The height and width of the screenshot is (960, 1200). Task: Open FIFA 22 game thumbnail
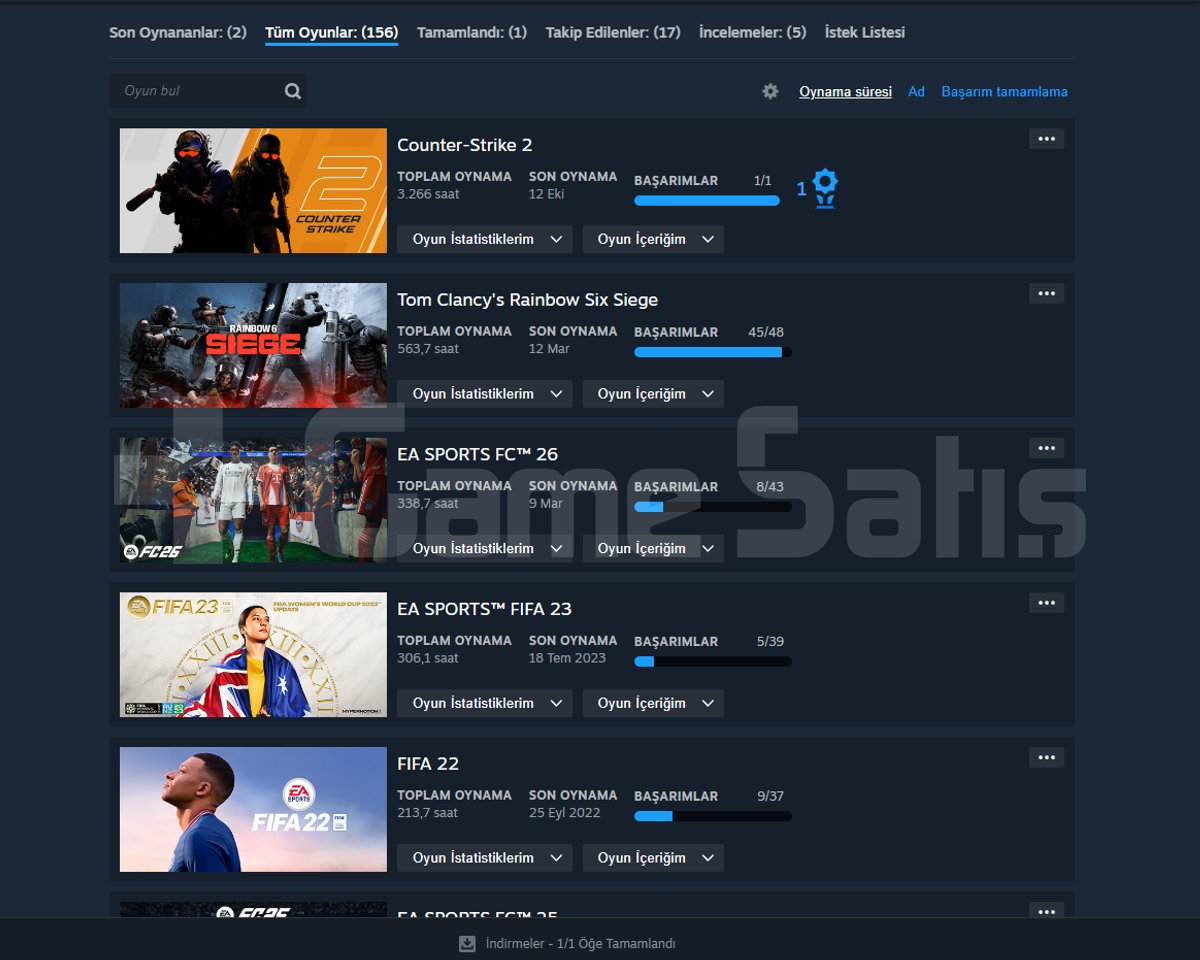click(253, 809)
